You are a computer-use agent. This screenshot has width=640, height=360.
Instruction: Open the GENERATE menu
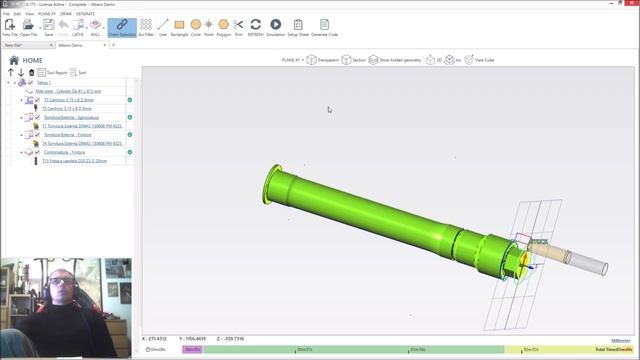(x=85, y=14)
